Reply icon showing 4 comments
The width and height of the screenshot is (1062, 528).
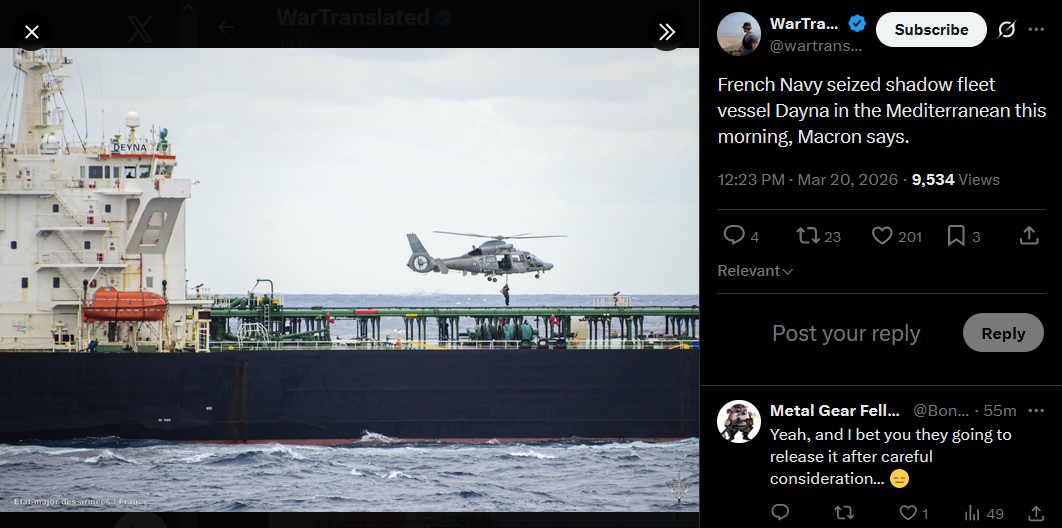[740, 236]
